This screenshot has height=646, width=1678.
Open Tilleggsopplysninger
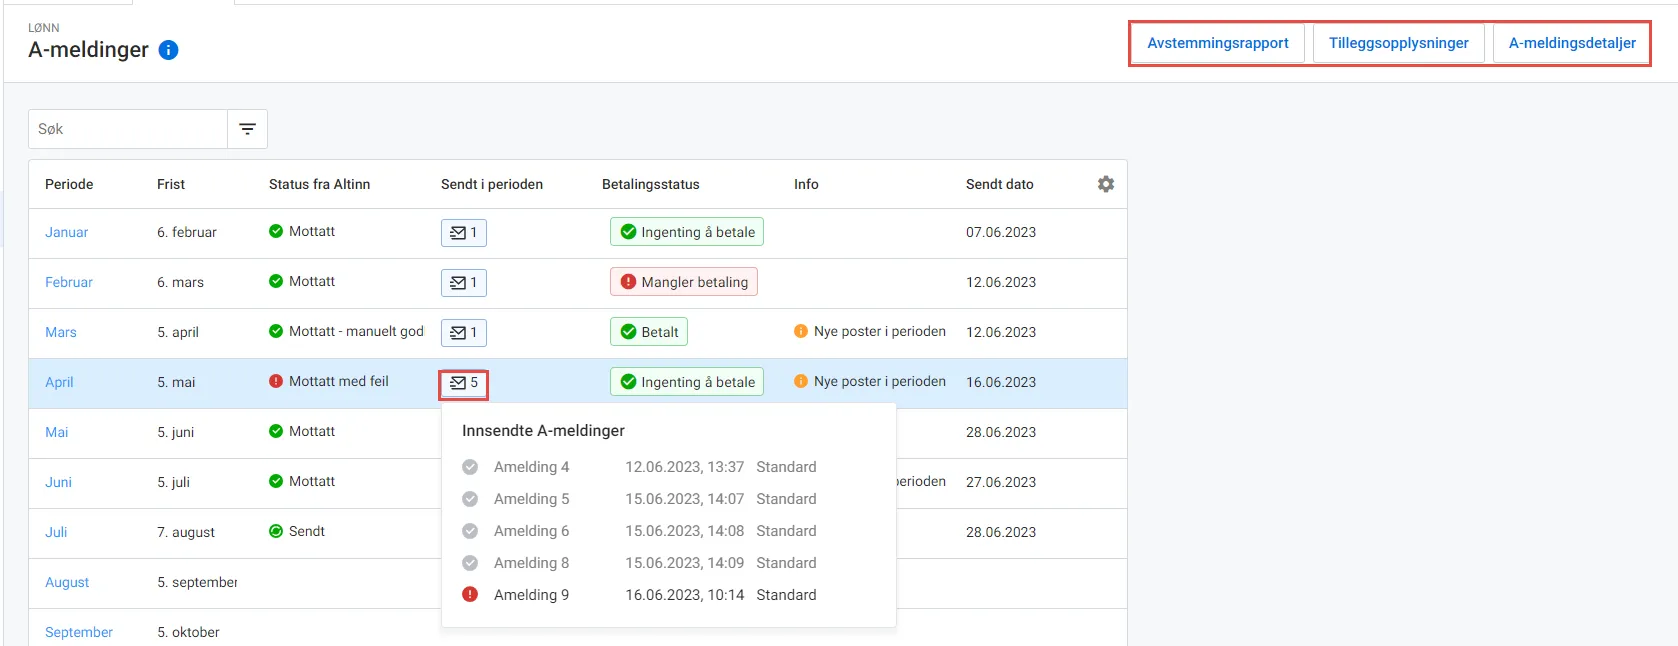(1398, 43)
